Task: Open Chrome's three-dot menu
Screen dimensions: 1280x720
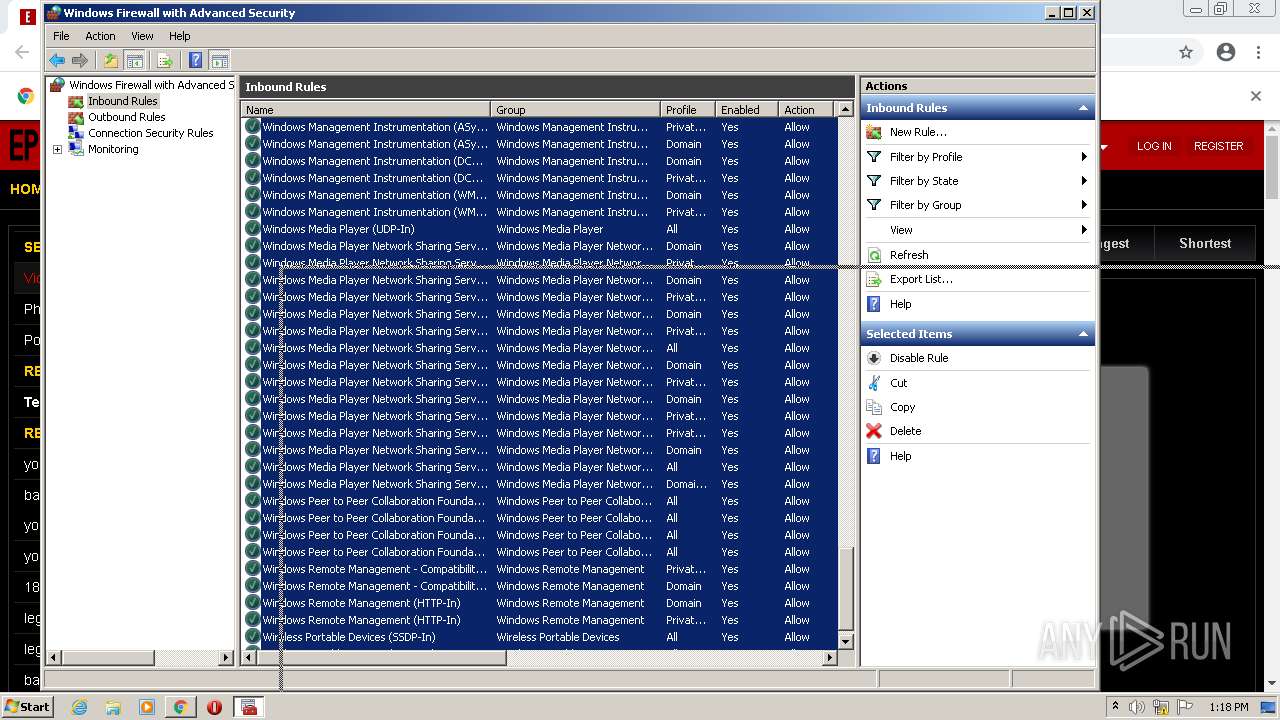Action: point(1259,52)
